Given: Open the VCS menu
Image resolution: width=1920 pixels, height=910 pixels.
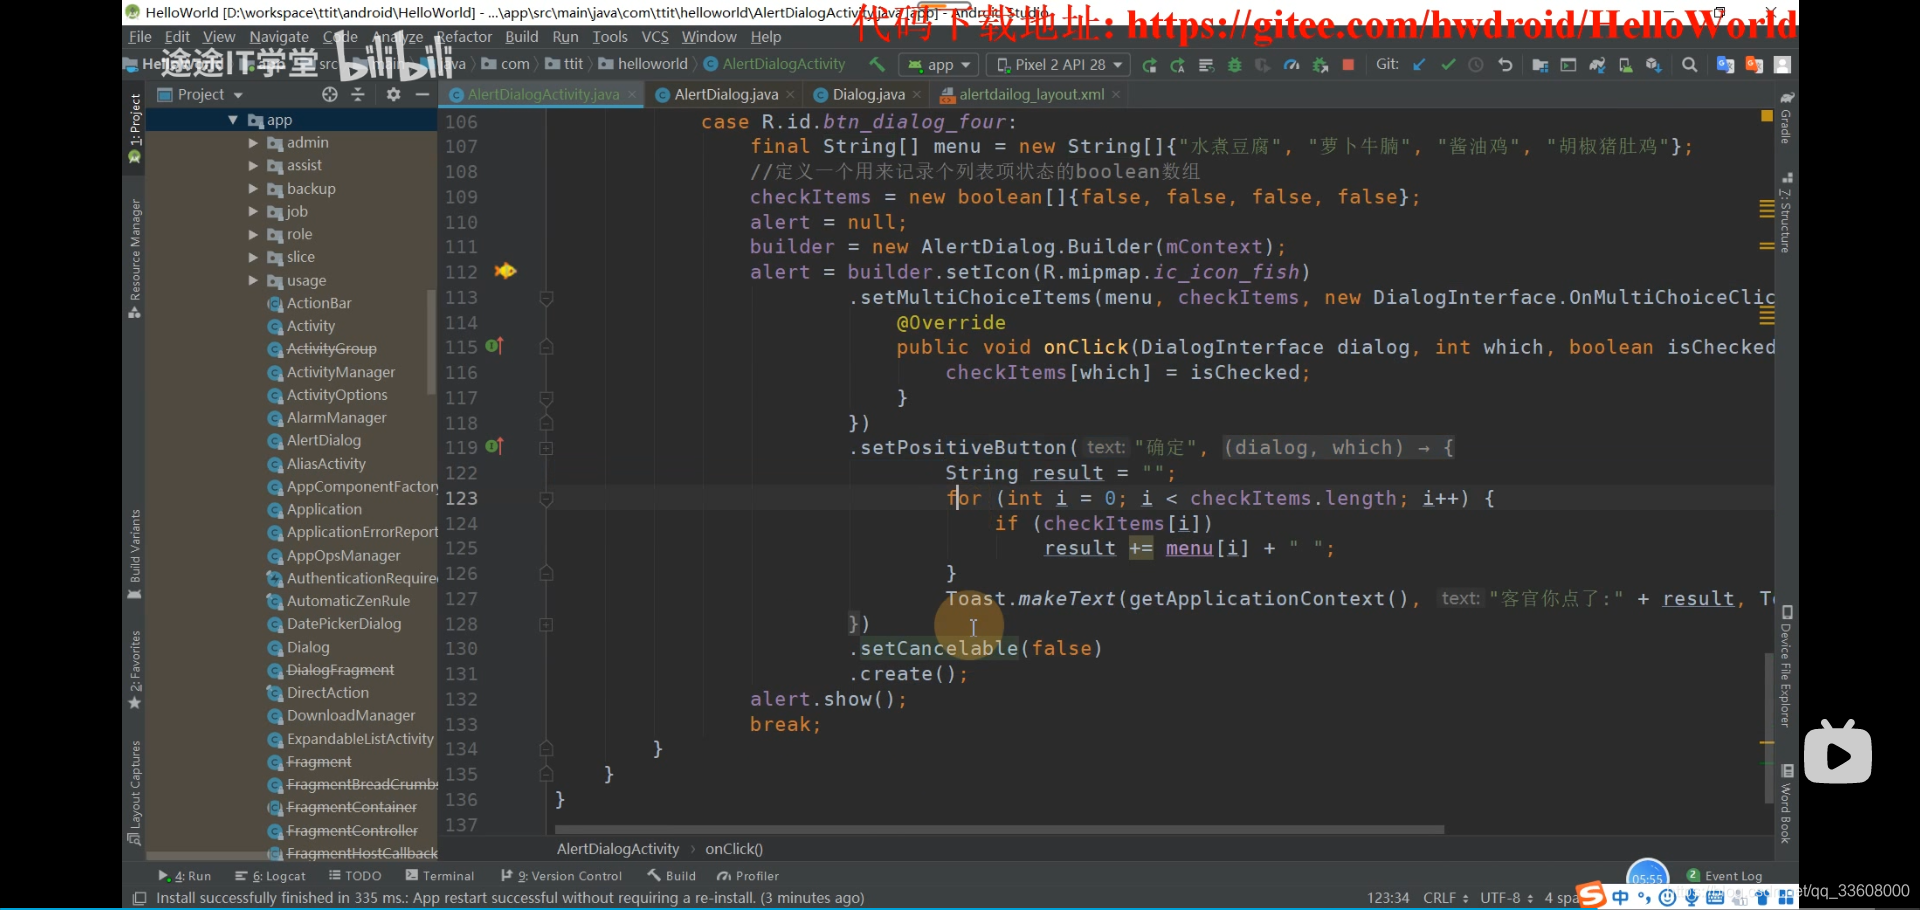Looking at the screenshot, I should [x=655, y=37].
